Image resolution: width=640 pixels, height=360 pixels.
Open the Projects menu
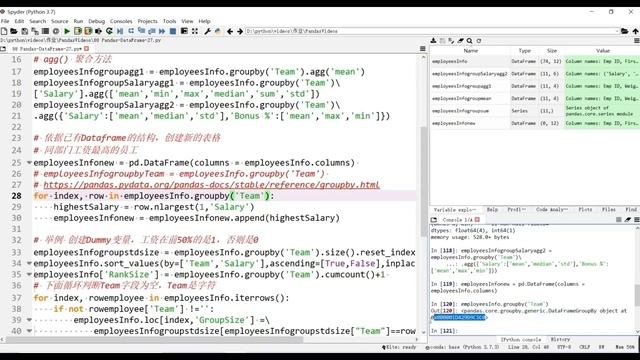tap(147, 21)
